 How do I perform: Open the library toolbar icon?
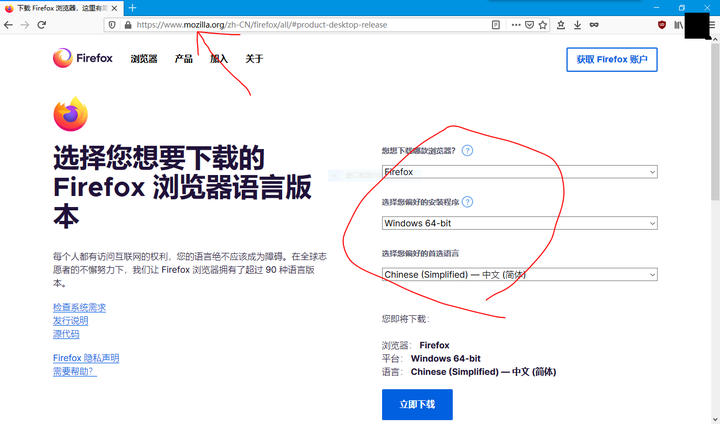pos(678,25)
